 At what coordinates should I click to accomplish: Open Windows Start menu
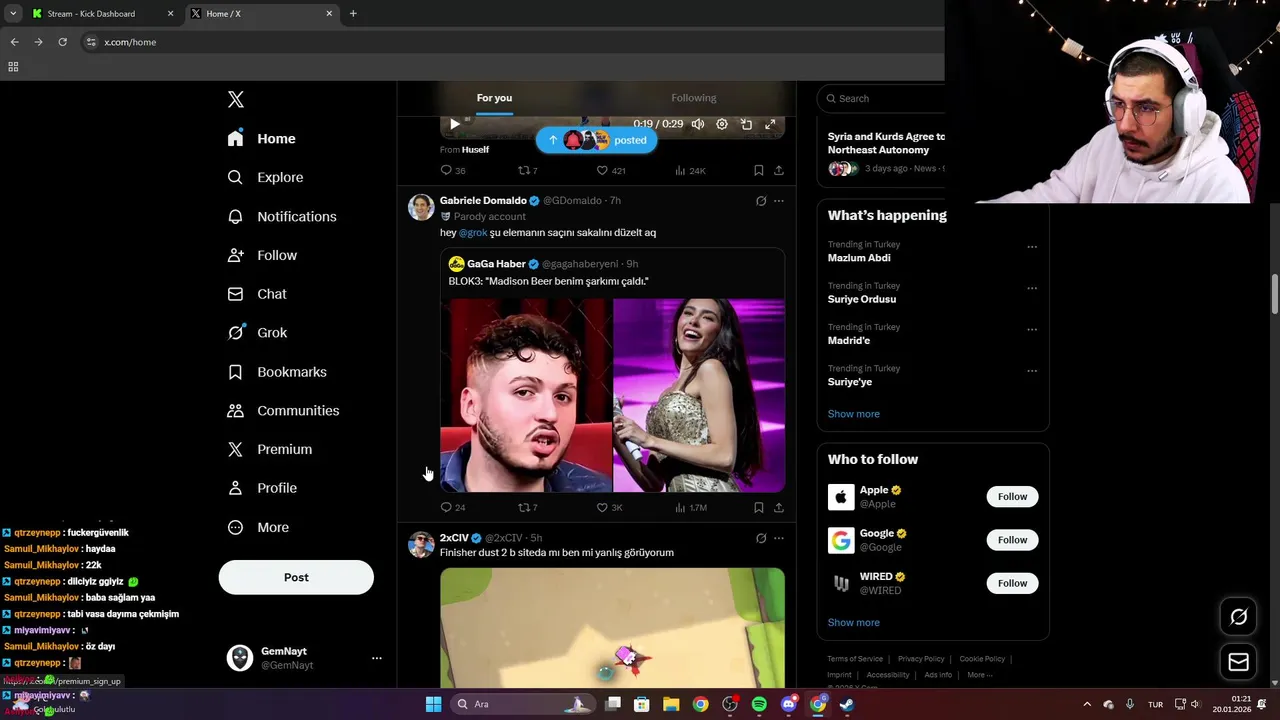click(x=433, y=704)
